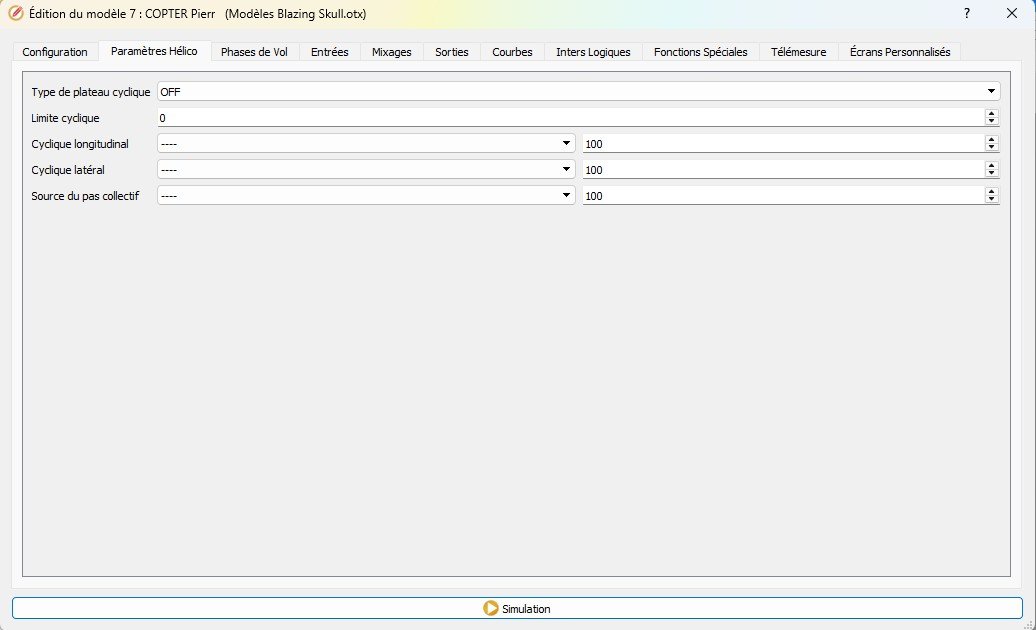The width and height of the screenshot is (1036, 630).
Task: Click the help question mark button
Action: [x=966, y=14]
